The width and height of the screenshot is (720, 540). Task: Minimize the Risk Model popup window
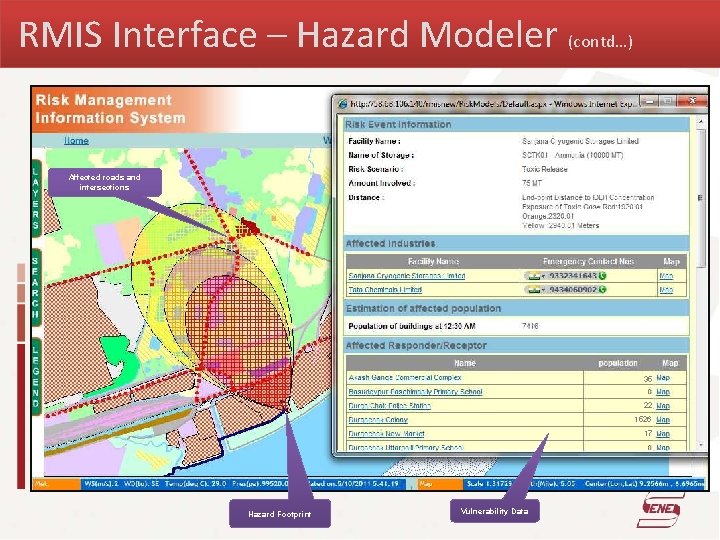[x=651, y=101]
